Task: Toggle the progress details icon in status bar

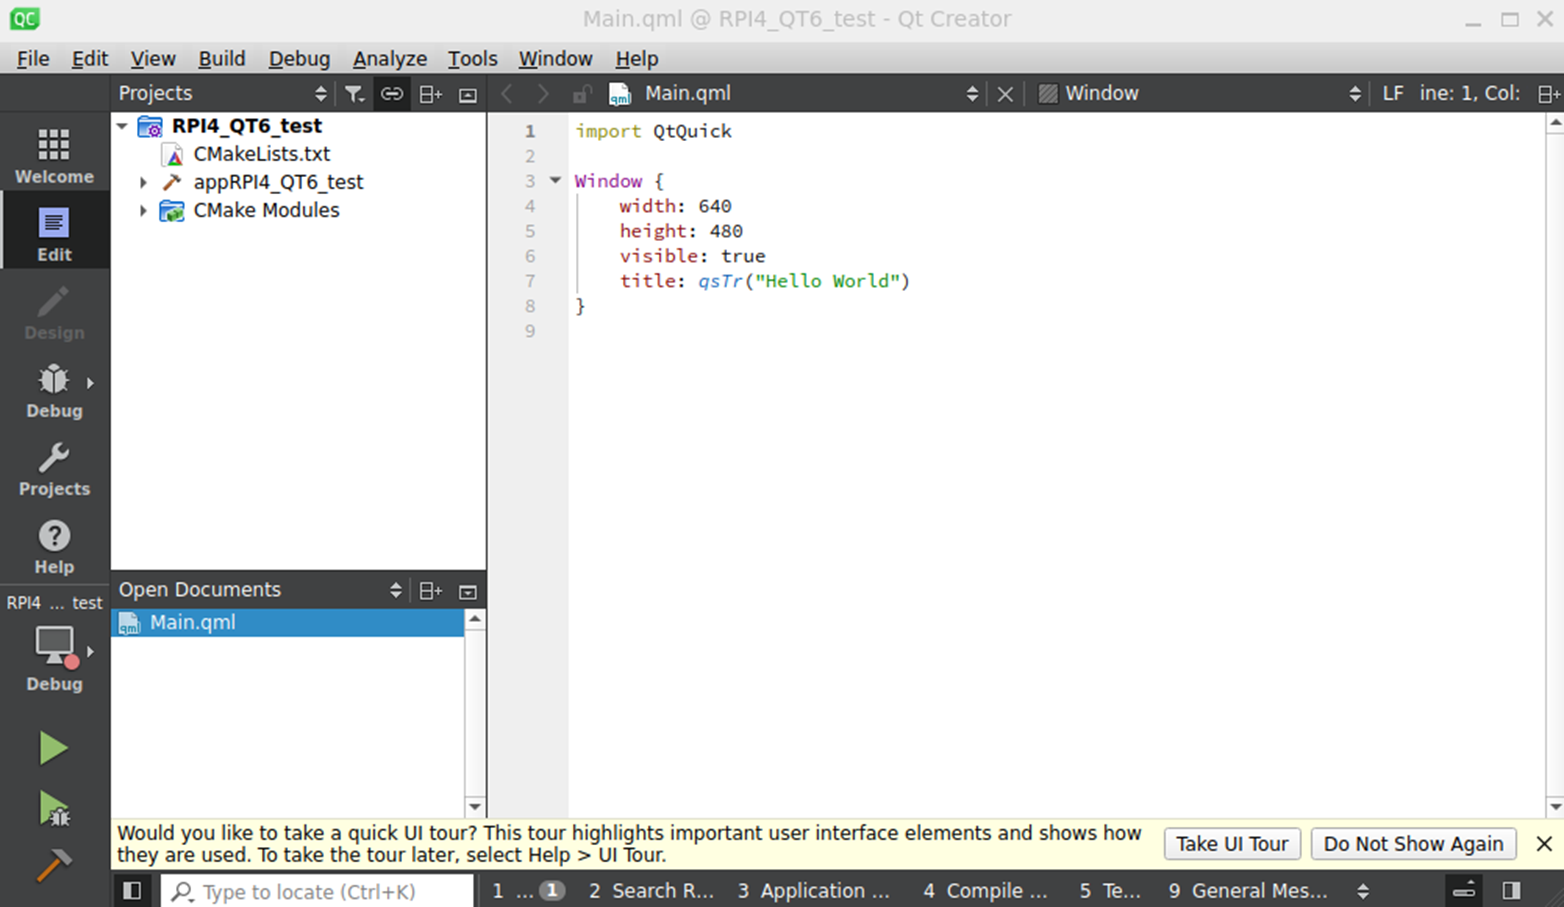Action: (1463, 890)
